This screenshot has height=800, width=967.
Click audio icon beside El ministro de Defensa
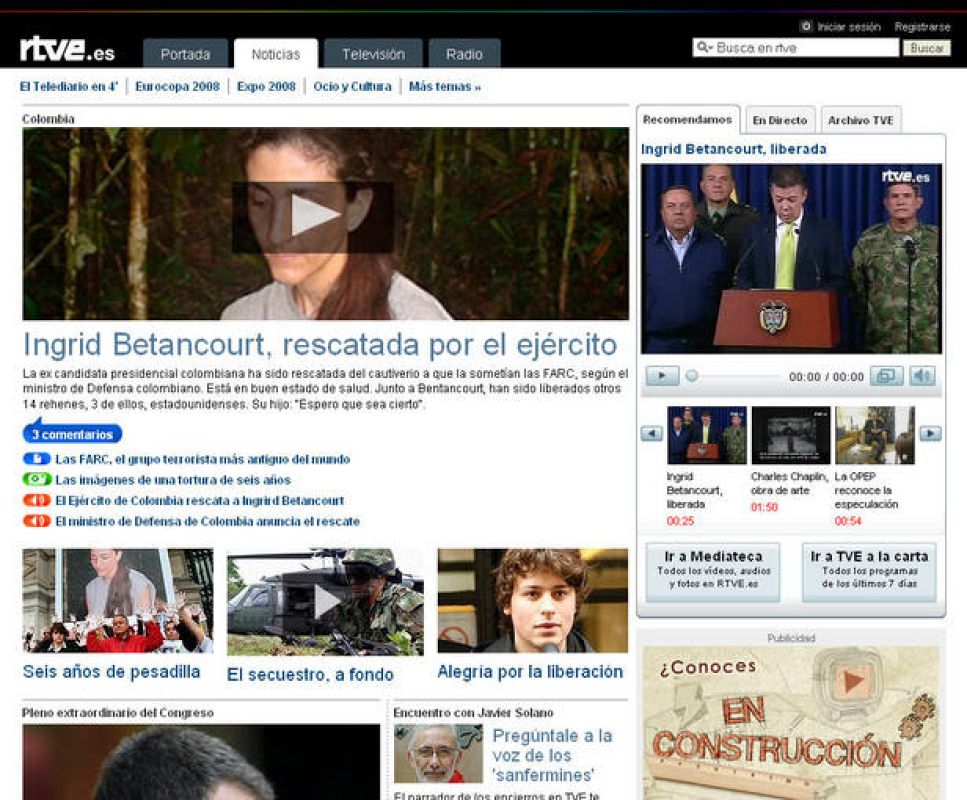[x=37, y=521]
